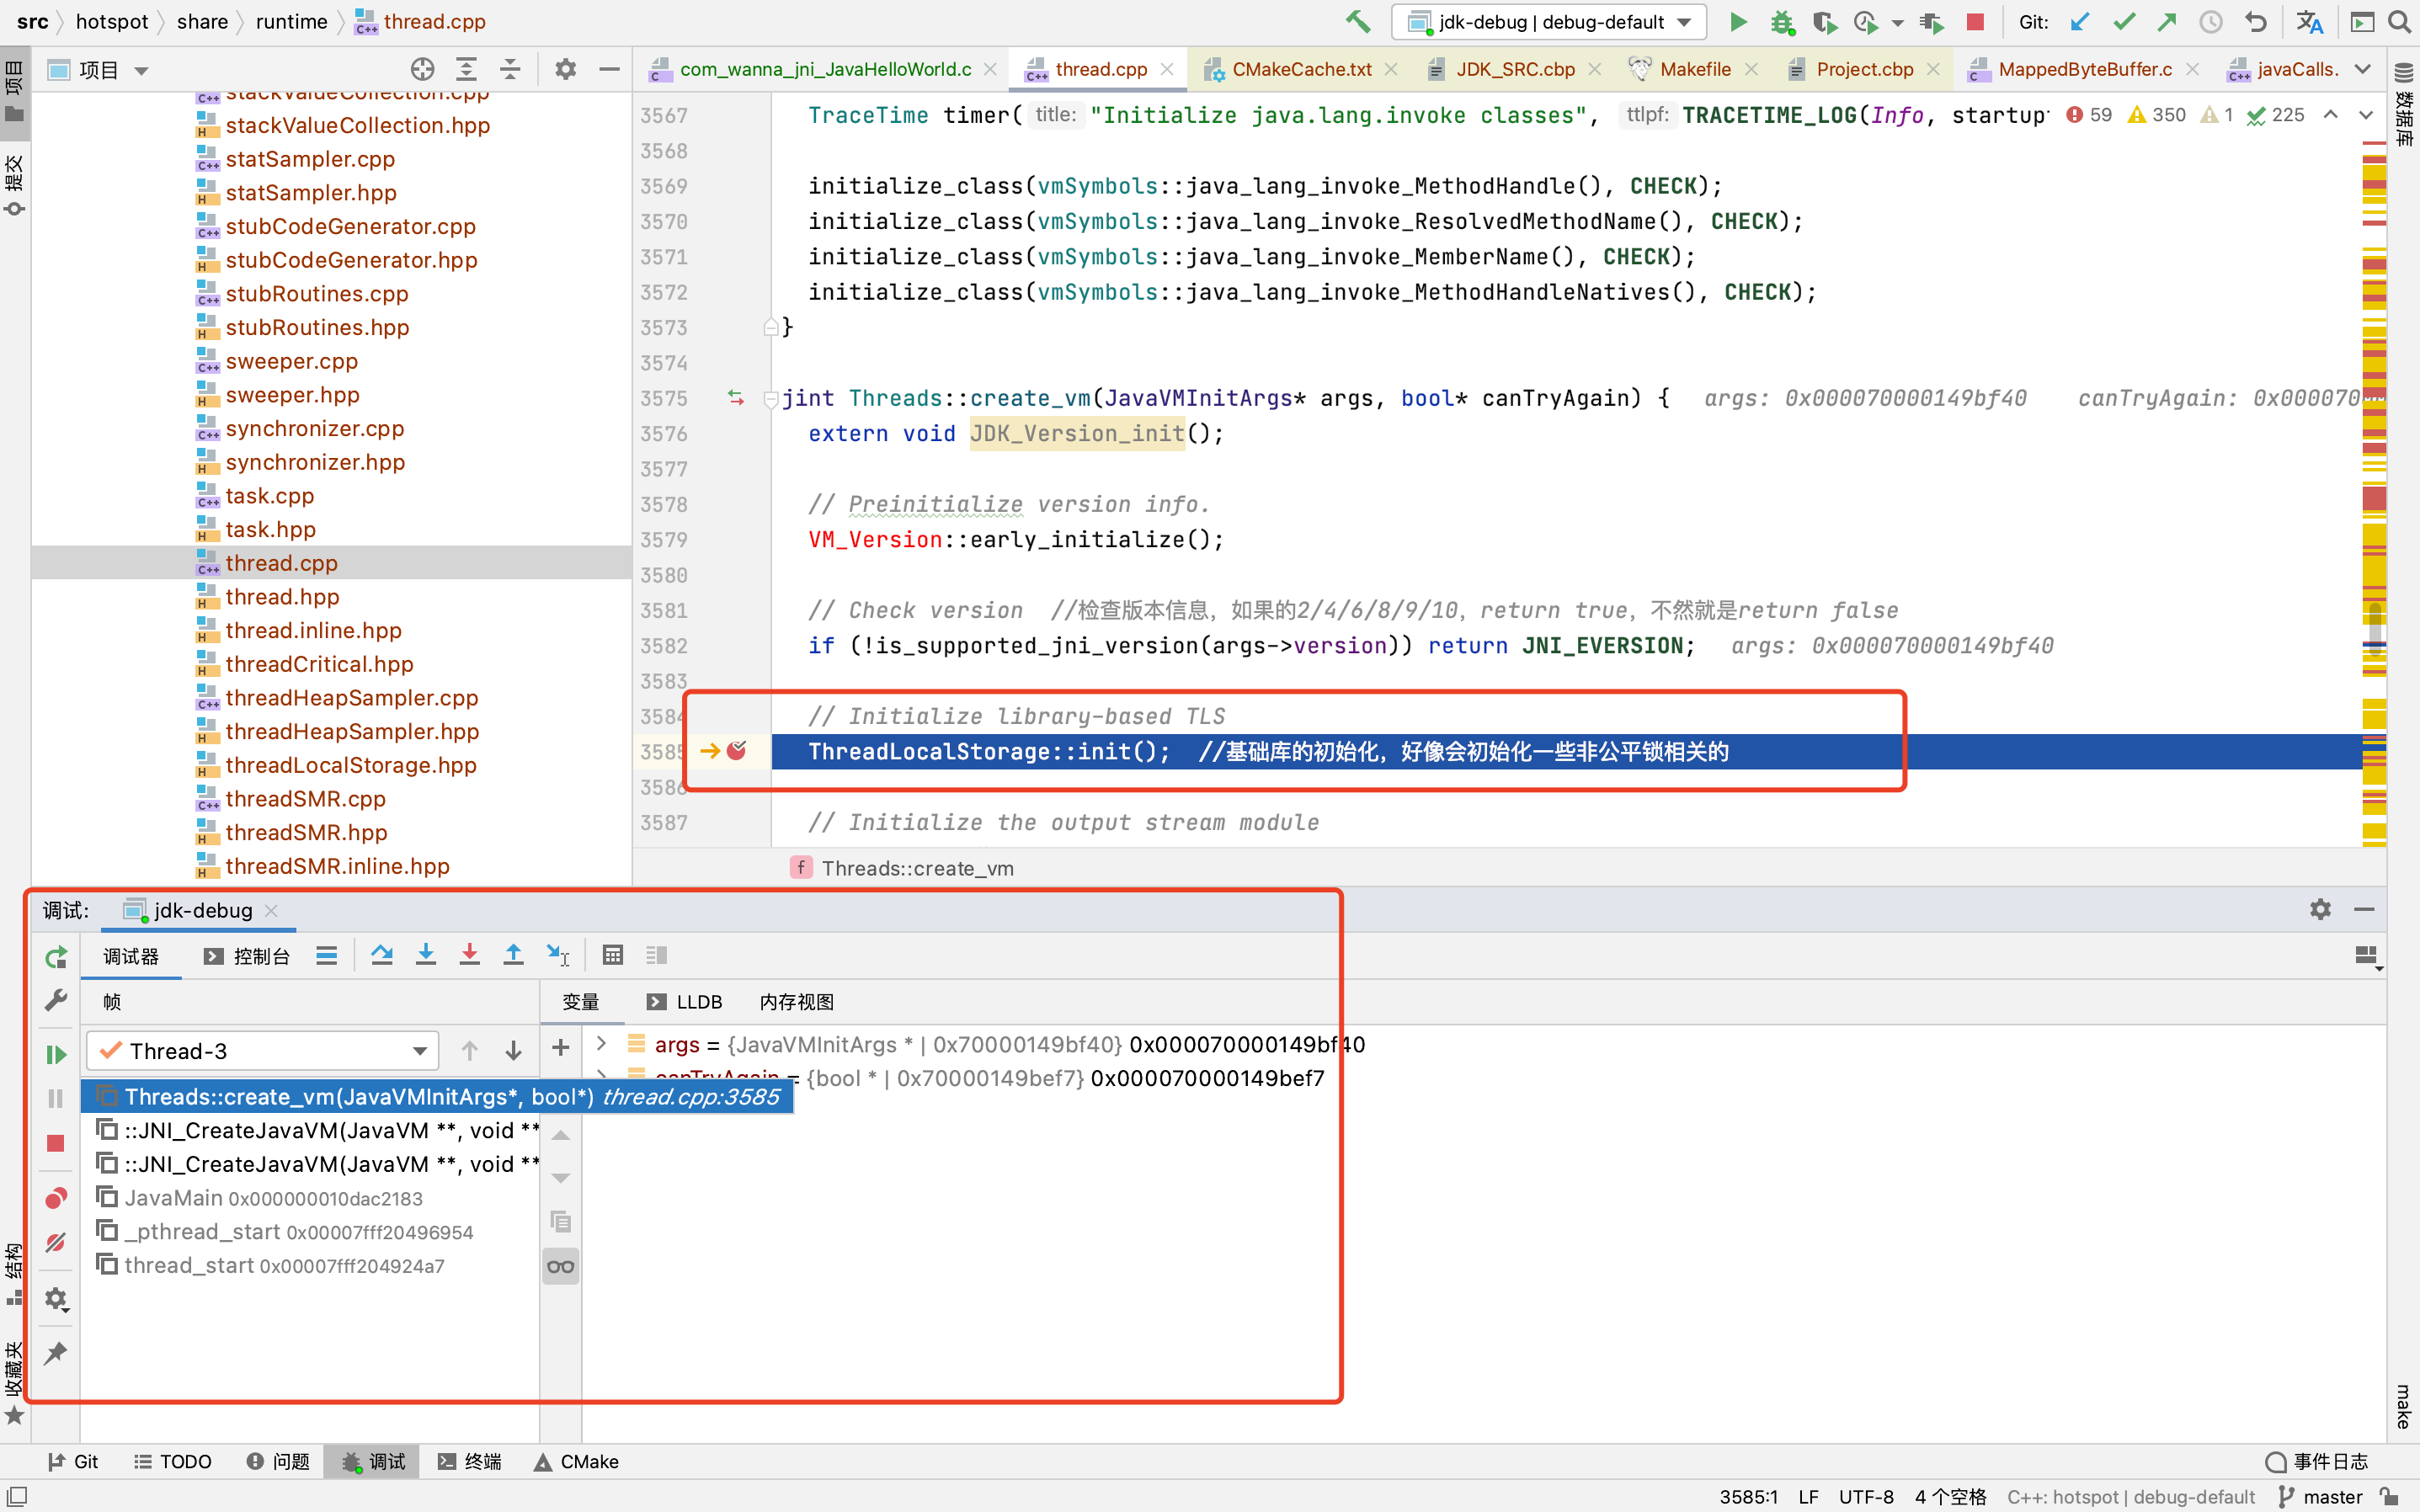Click the Git commit checkmark
Viewport: 2420px width, 1512px height.
click(x=2124, y=21)
